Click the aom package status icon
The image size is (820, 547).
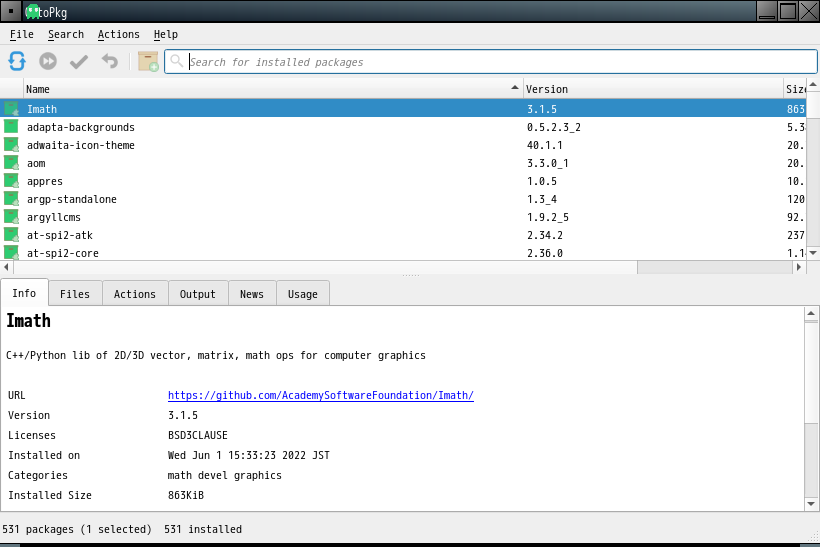pyautogui.click(x=12, y=163)
